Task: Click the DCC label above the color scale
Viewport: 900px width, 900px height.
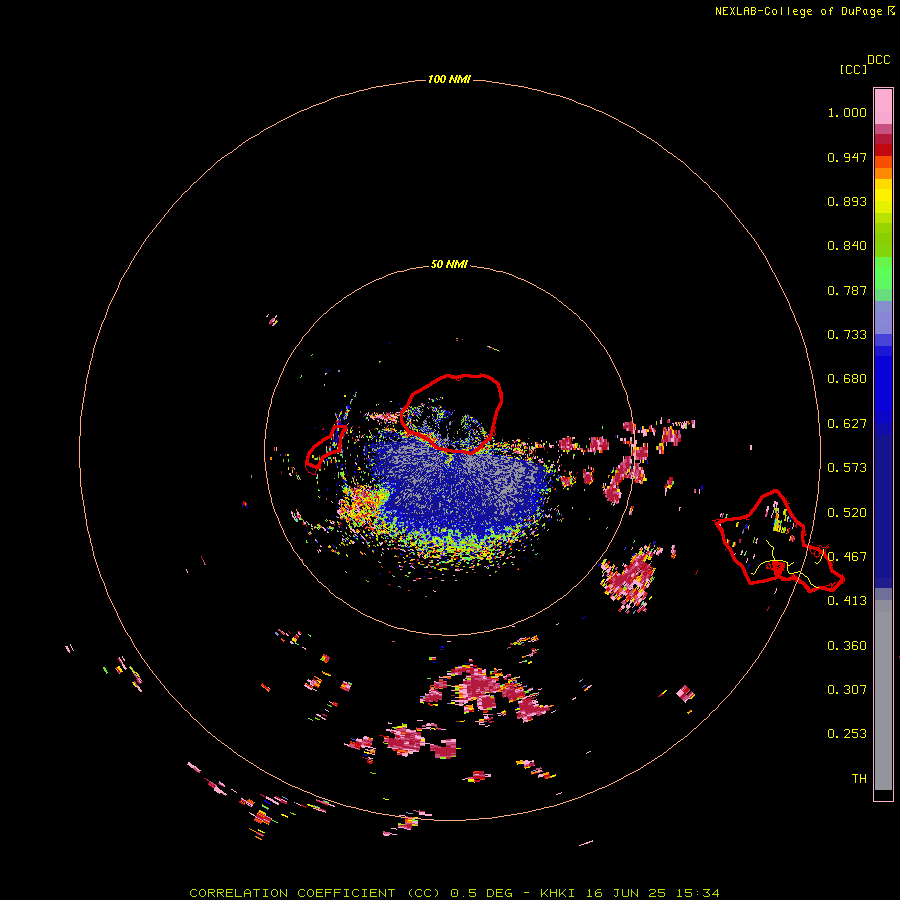Action: [x=878, y=60]
